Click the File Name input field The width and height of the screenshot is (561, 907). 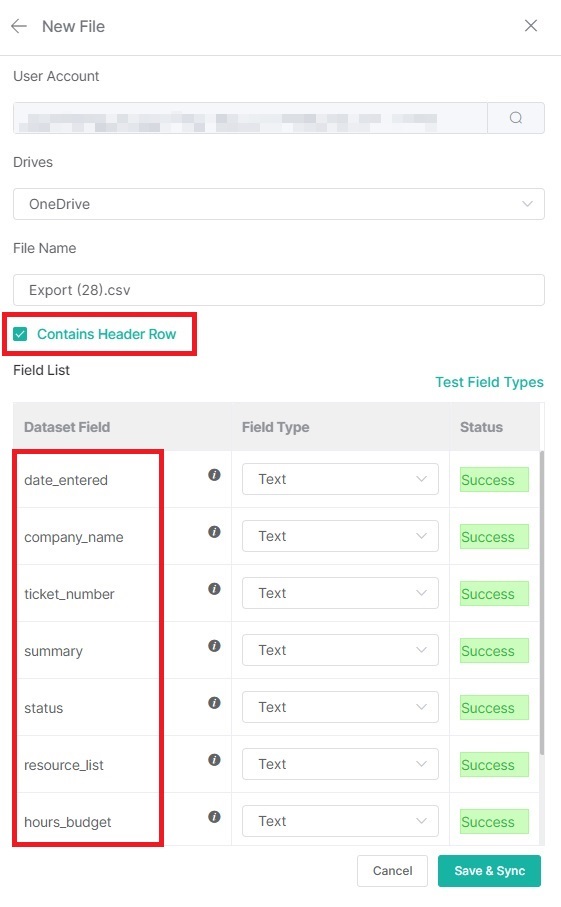coord(279,290)
